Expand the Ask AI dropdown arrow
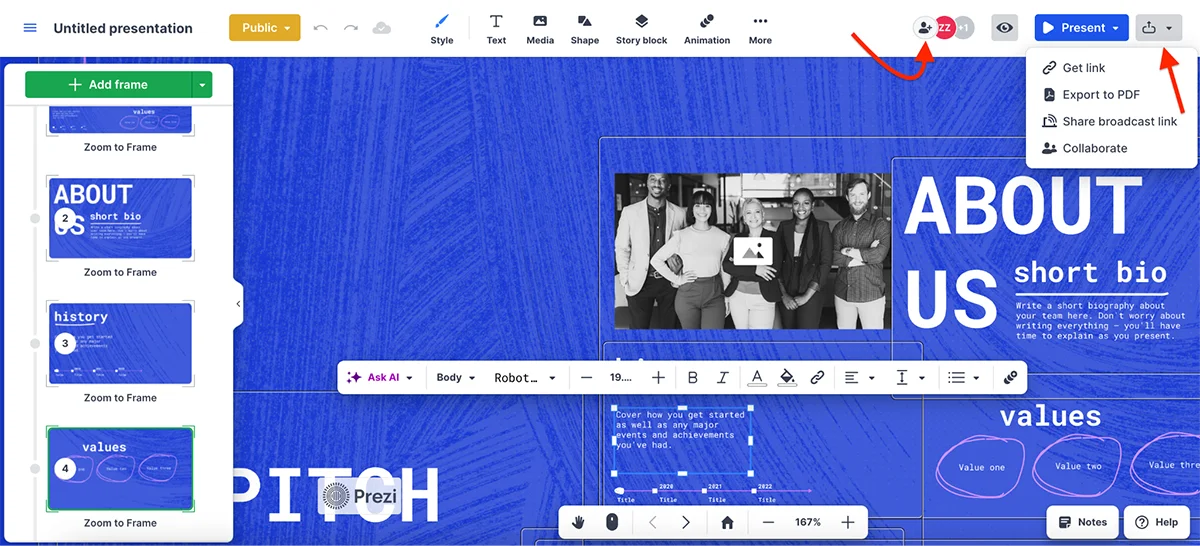Screen dimensions: 1200x546 pyautogui.click(x=410, y=378)
